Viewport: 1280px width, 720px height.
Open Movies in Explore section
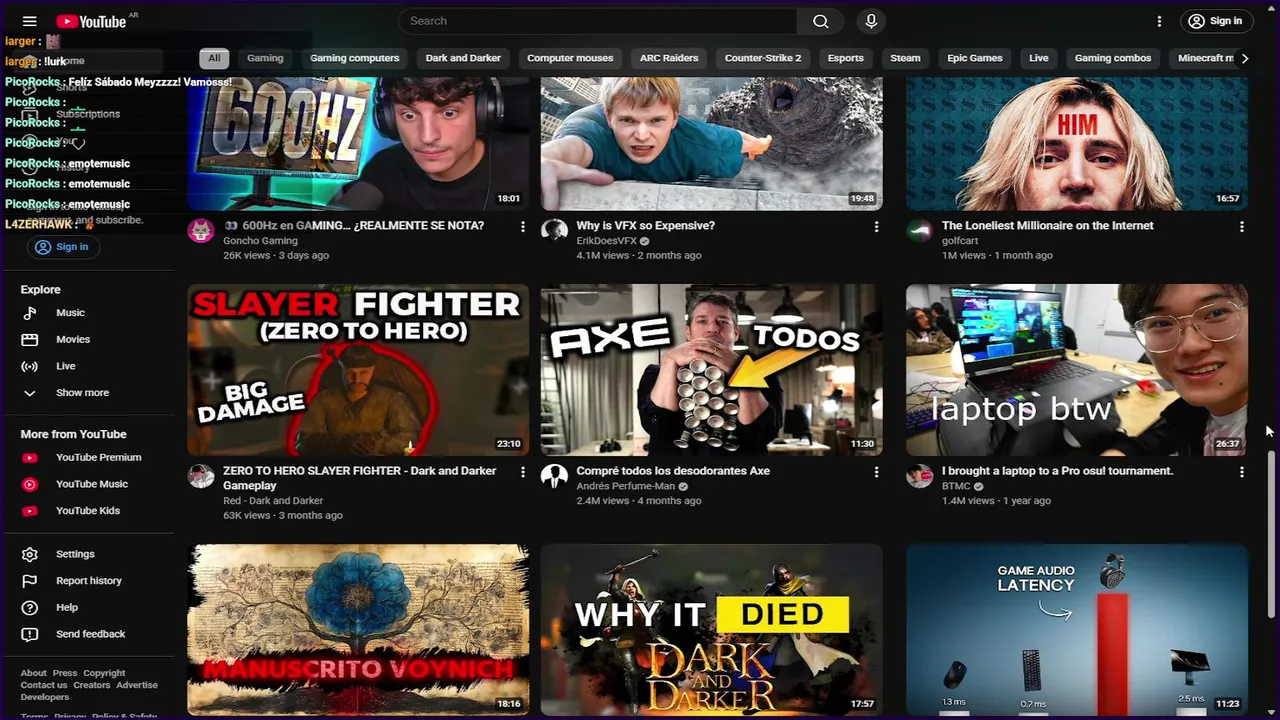tap(72, 339)
